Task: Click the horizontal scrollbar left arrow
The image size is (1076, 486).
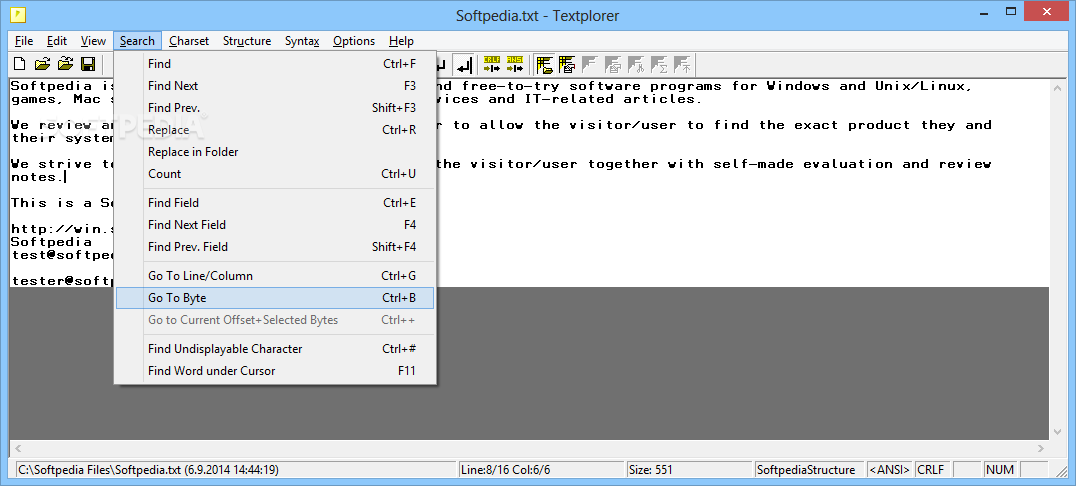Action: [18, 449]
